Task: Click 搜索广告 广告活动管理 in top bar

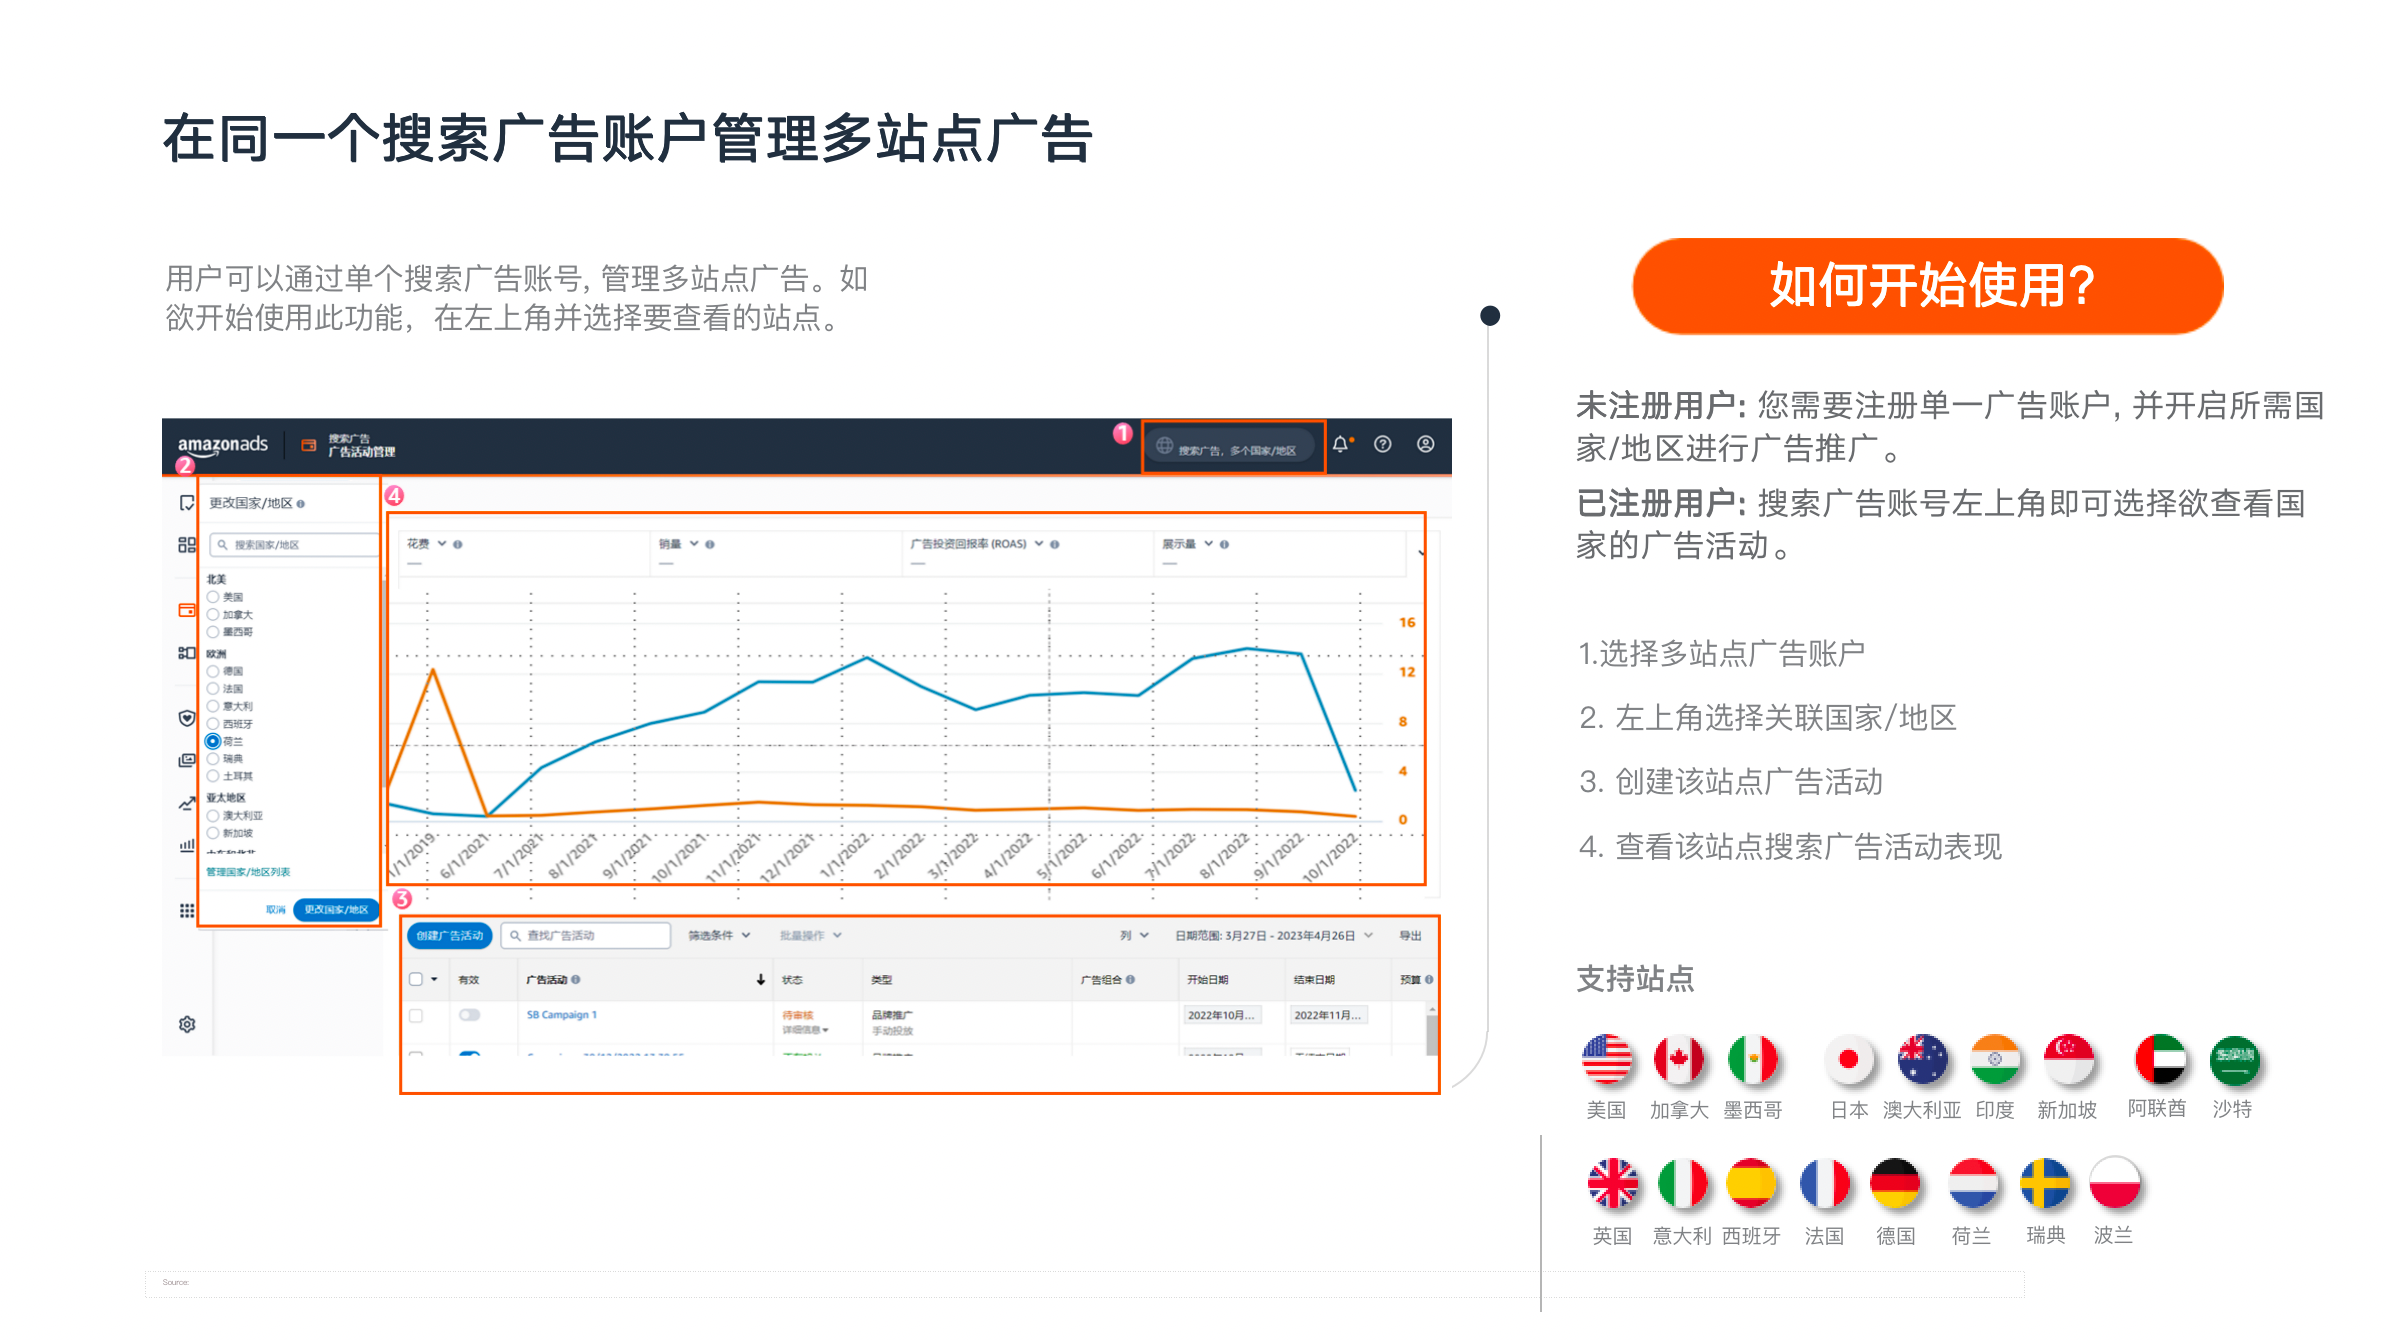Action: click(x=360, y=446)
